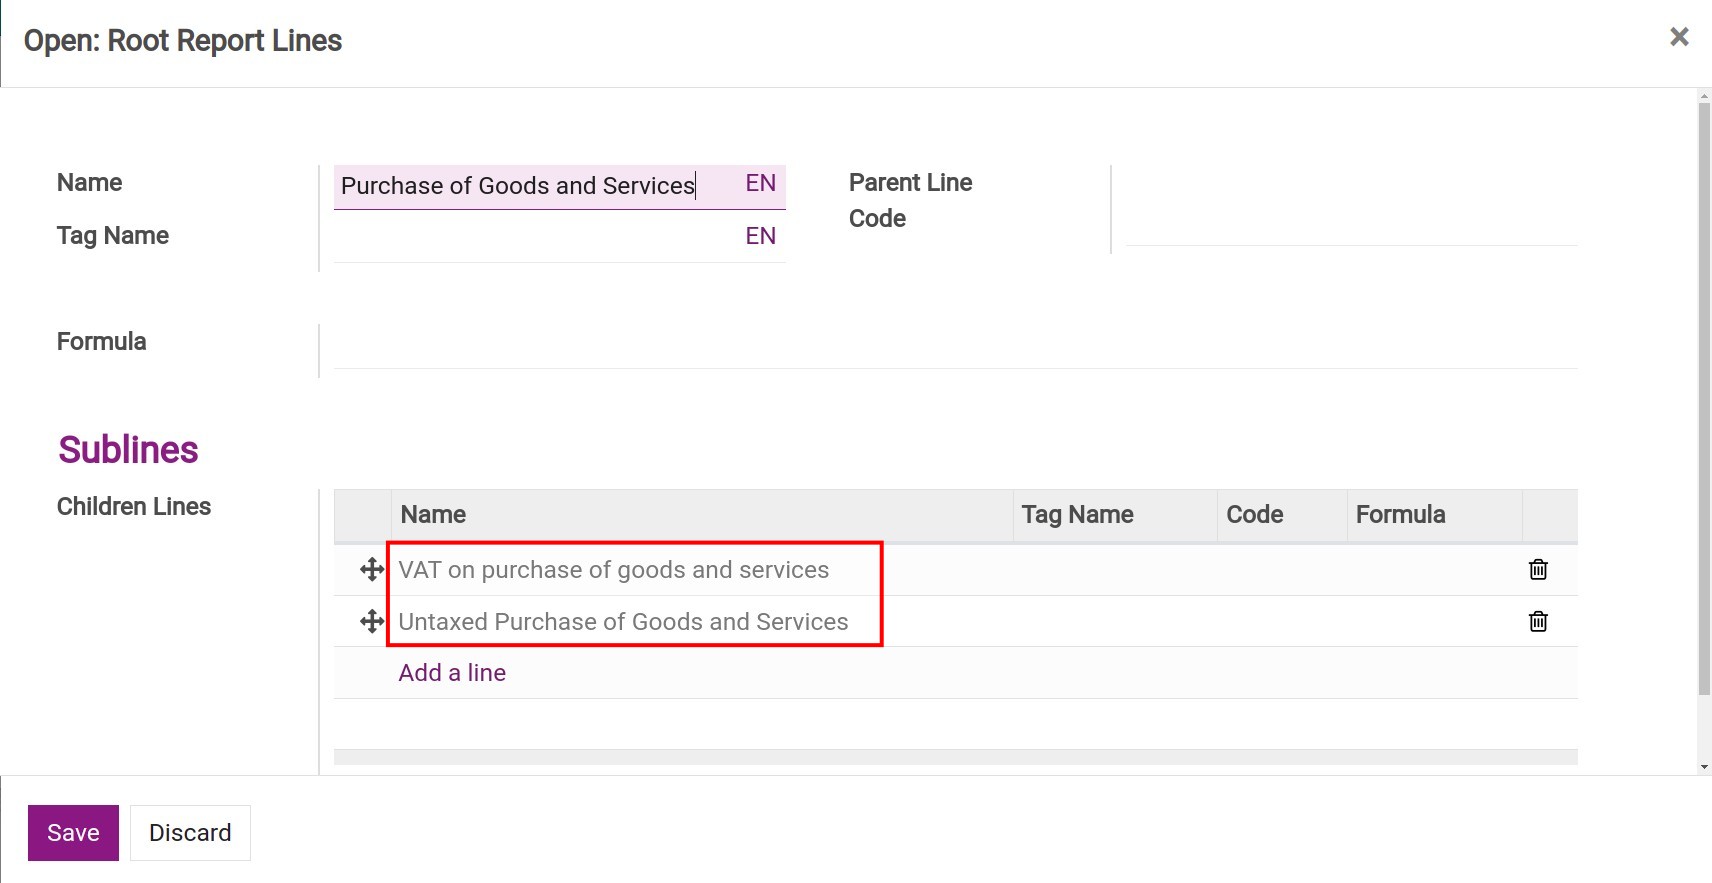Close the Root Report Lines dialog
This screenshot has height=883, width=1712.
pos(1679,37)
